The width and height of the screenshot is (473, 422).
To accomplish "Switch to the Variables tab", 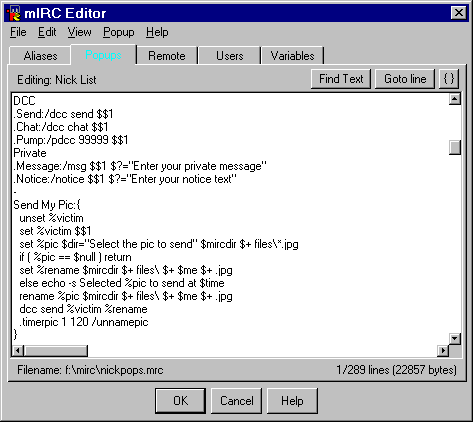I will pos(292,56).
